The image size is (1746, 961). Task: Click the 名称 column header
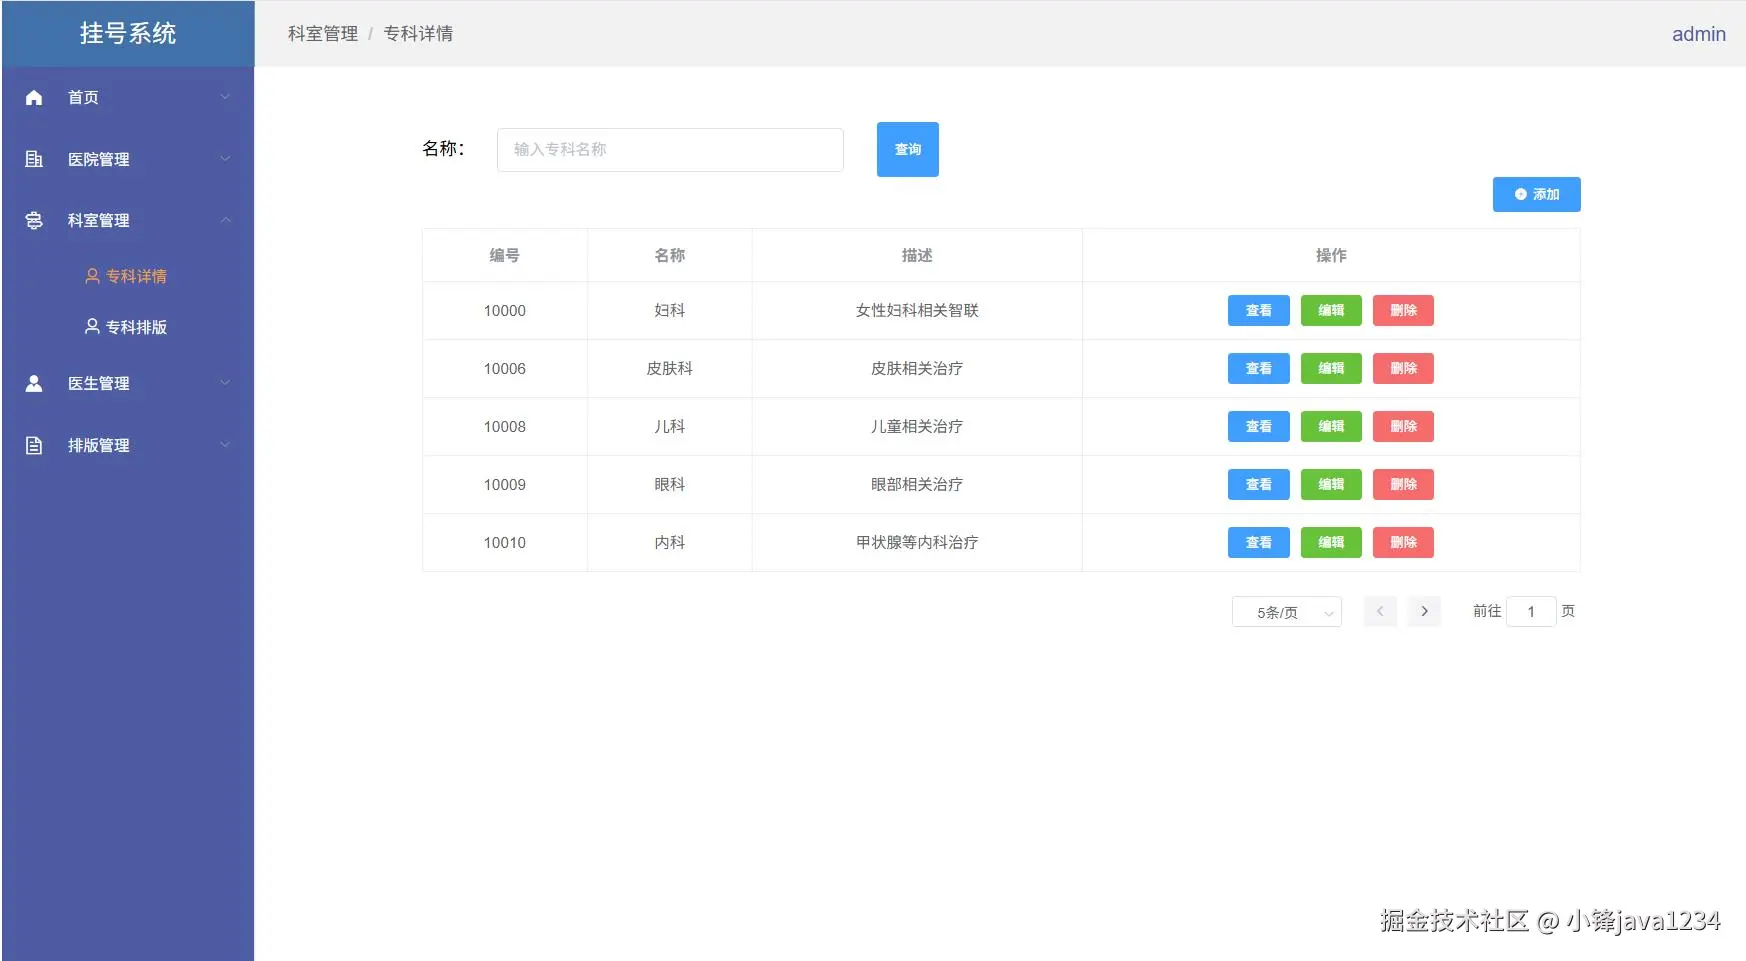pyautogui.click(x=670, y=255)
